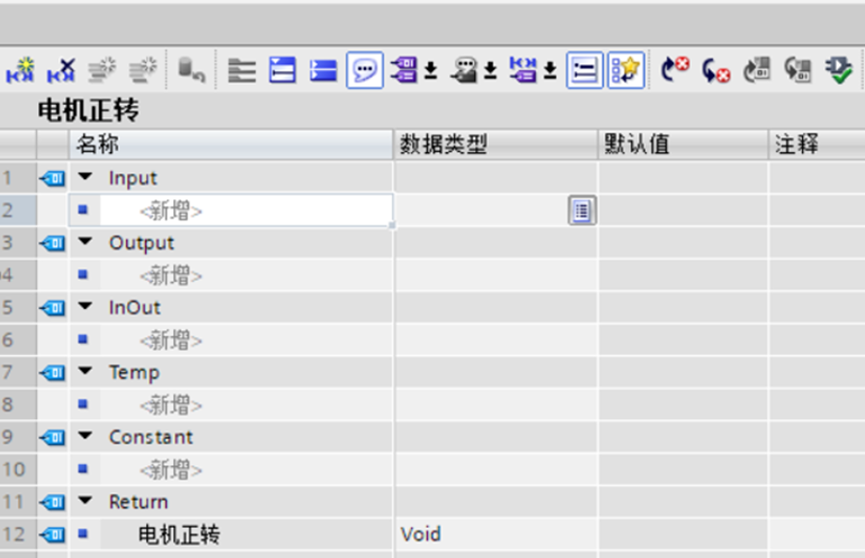The image size is (865, 558).
Task: Toggle the favorites star icon
Action: 626,70
